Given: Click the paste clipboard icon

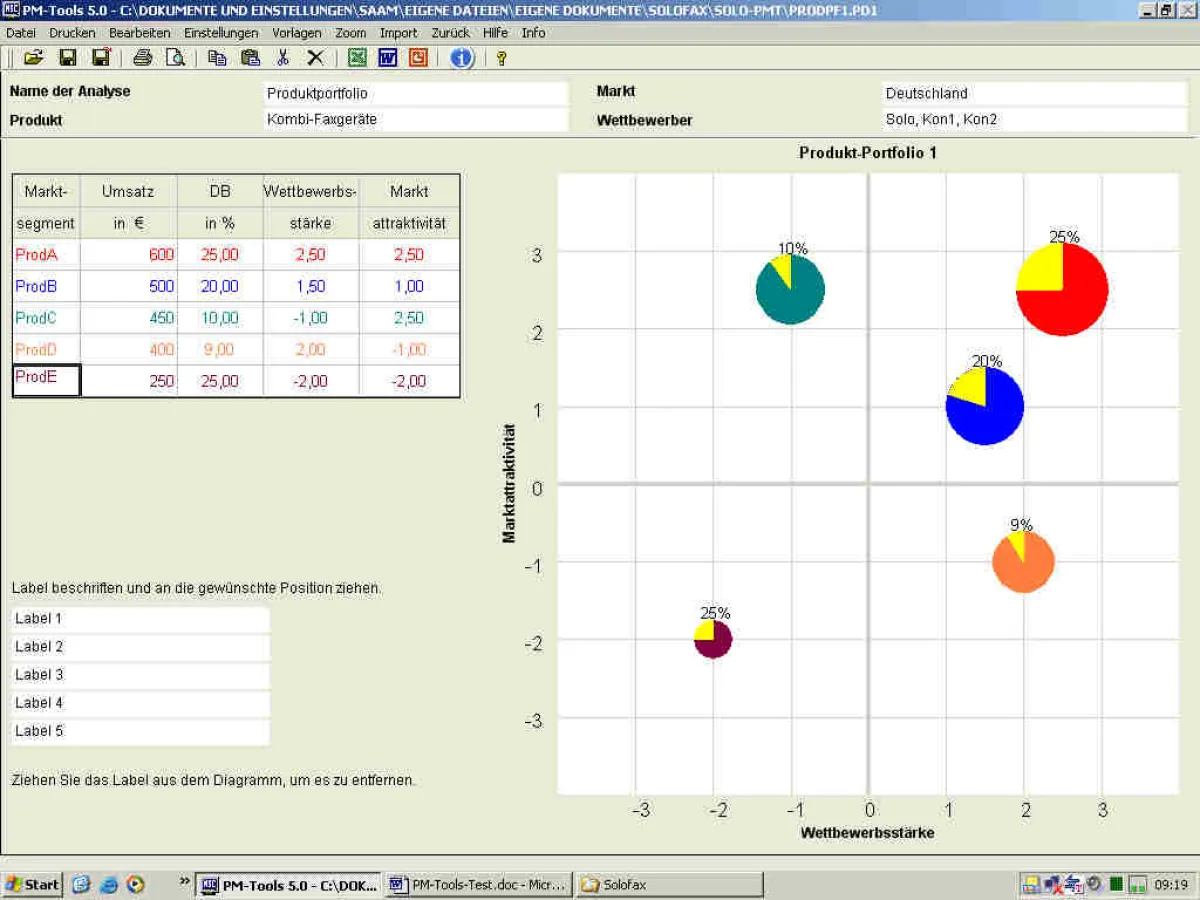Looking at the screenshot, I should pos(250,58).
